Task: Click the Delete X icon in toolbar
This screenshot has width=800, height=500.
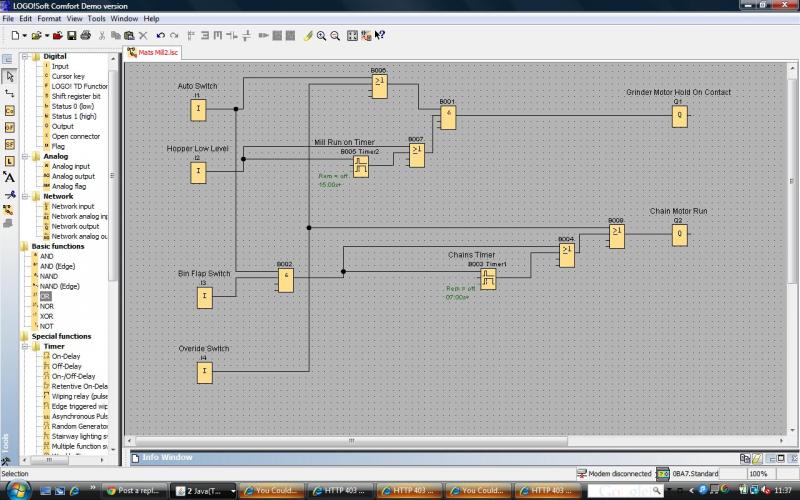Action: point(142,35)
